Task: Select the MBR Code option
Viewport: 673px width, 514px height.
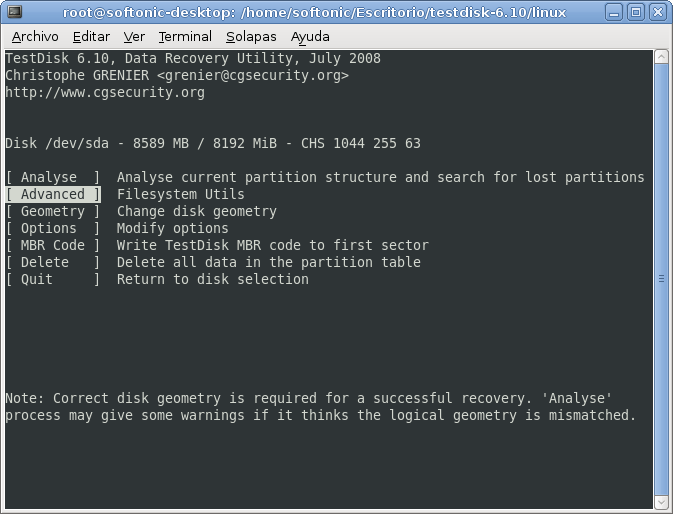Action: click(53, 245)
